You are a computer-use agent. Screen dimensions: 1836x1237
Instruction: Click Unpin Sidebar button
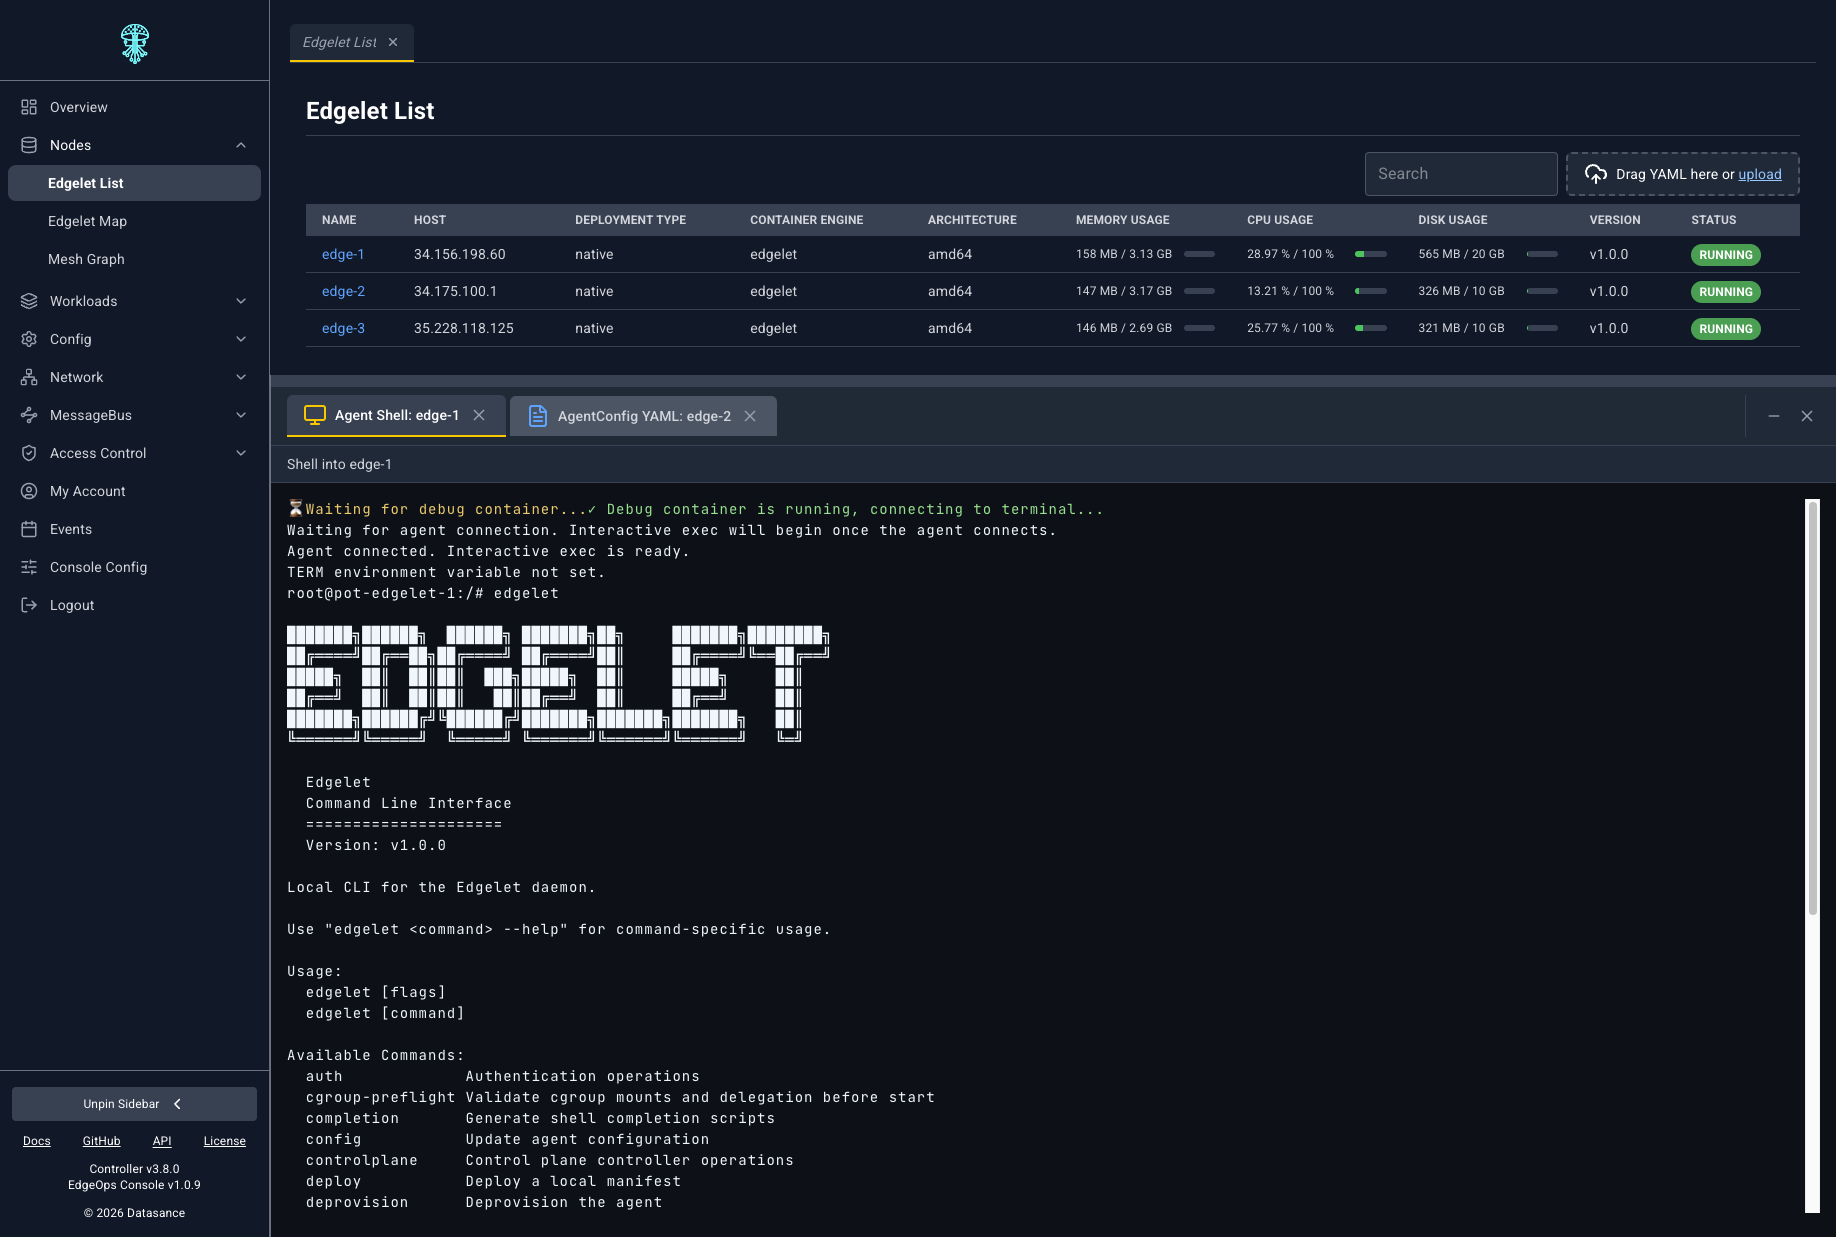click(x=134, y=1104)
